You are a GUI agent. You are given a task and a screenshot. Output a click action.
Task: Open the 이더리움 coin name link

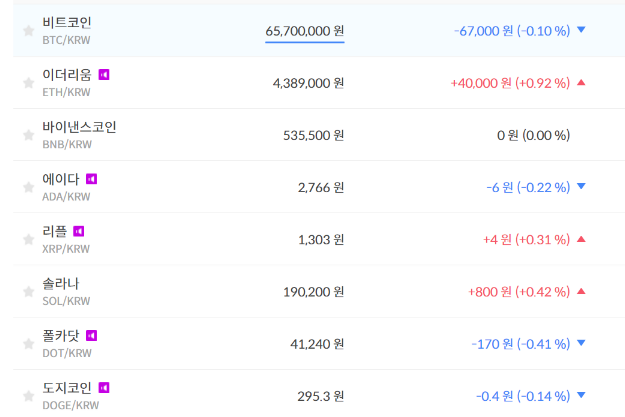[67, 74]
